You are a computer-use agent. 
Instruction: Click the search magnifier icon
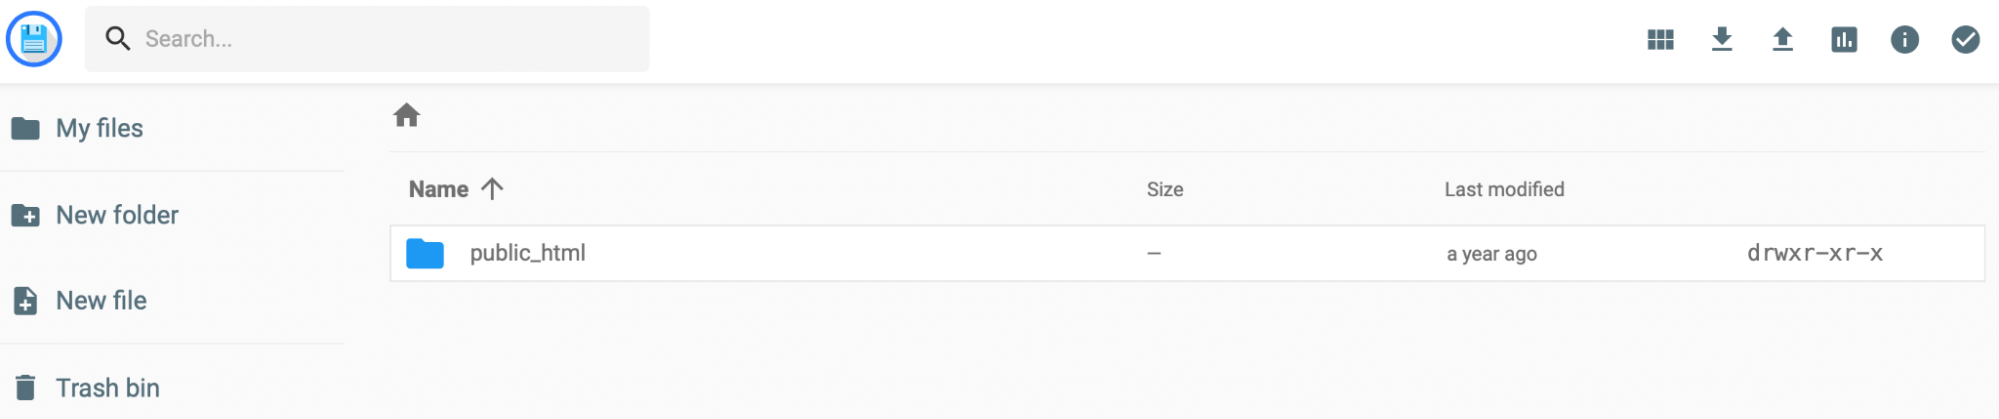coord(118,39)
